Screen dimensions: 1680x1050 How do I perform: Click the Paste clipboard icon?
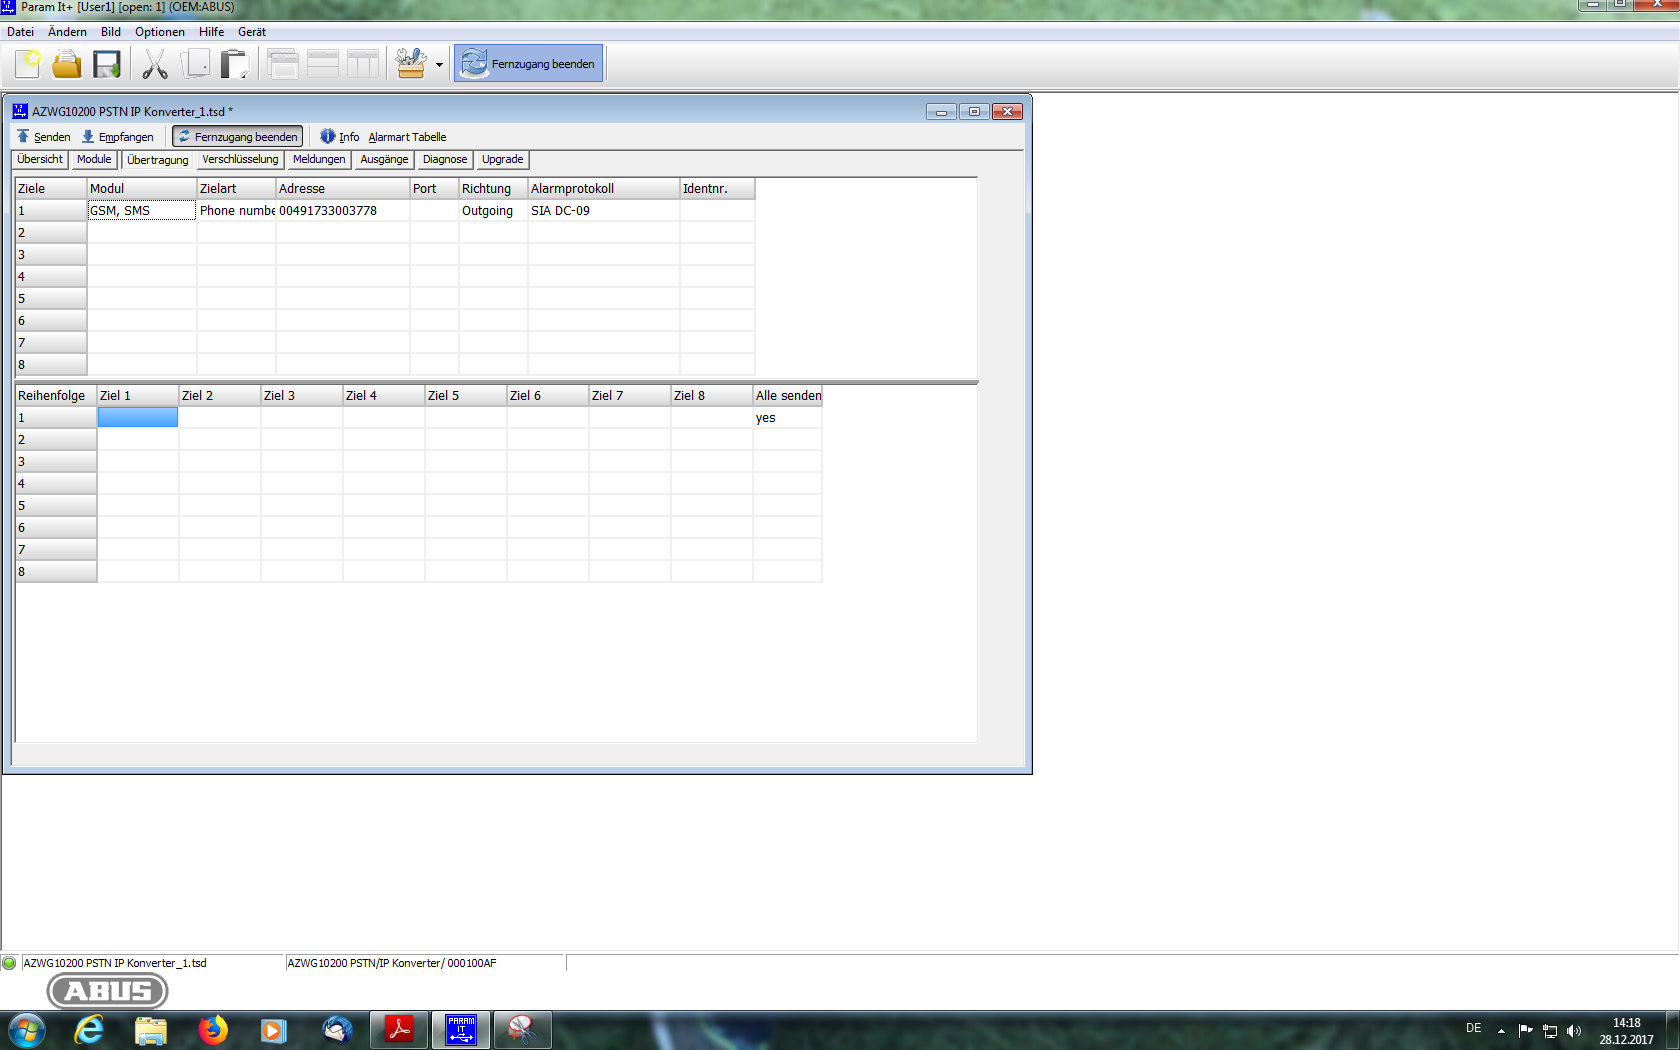point(234,64)
